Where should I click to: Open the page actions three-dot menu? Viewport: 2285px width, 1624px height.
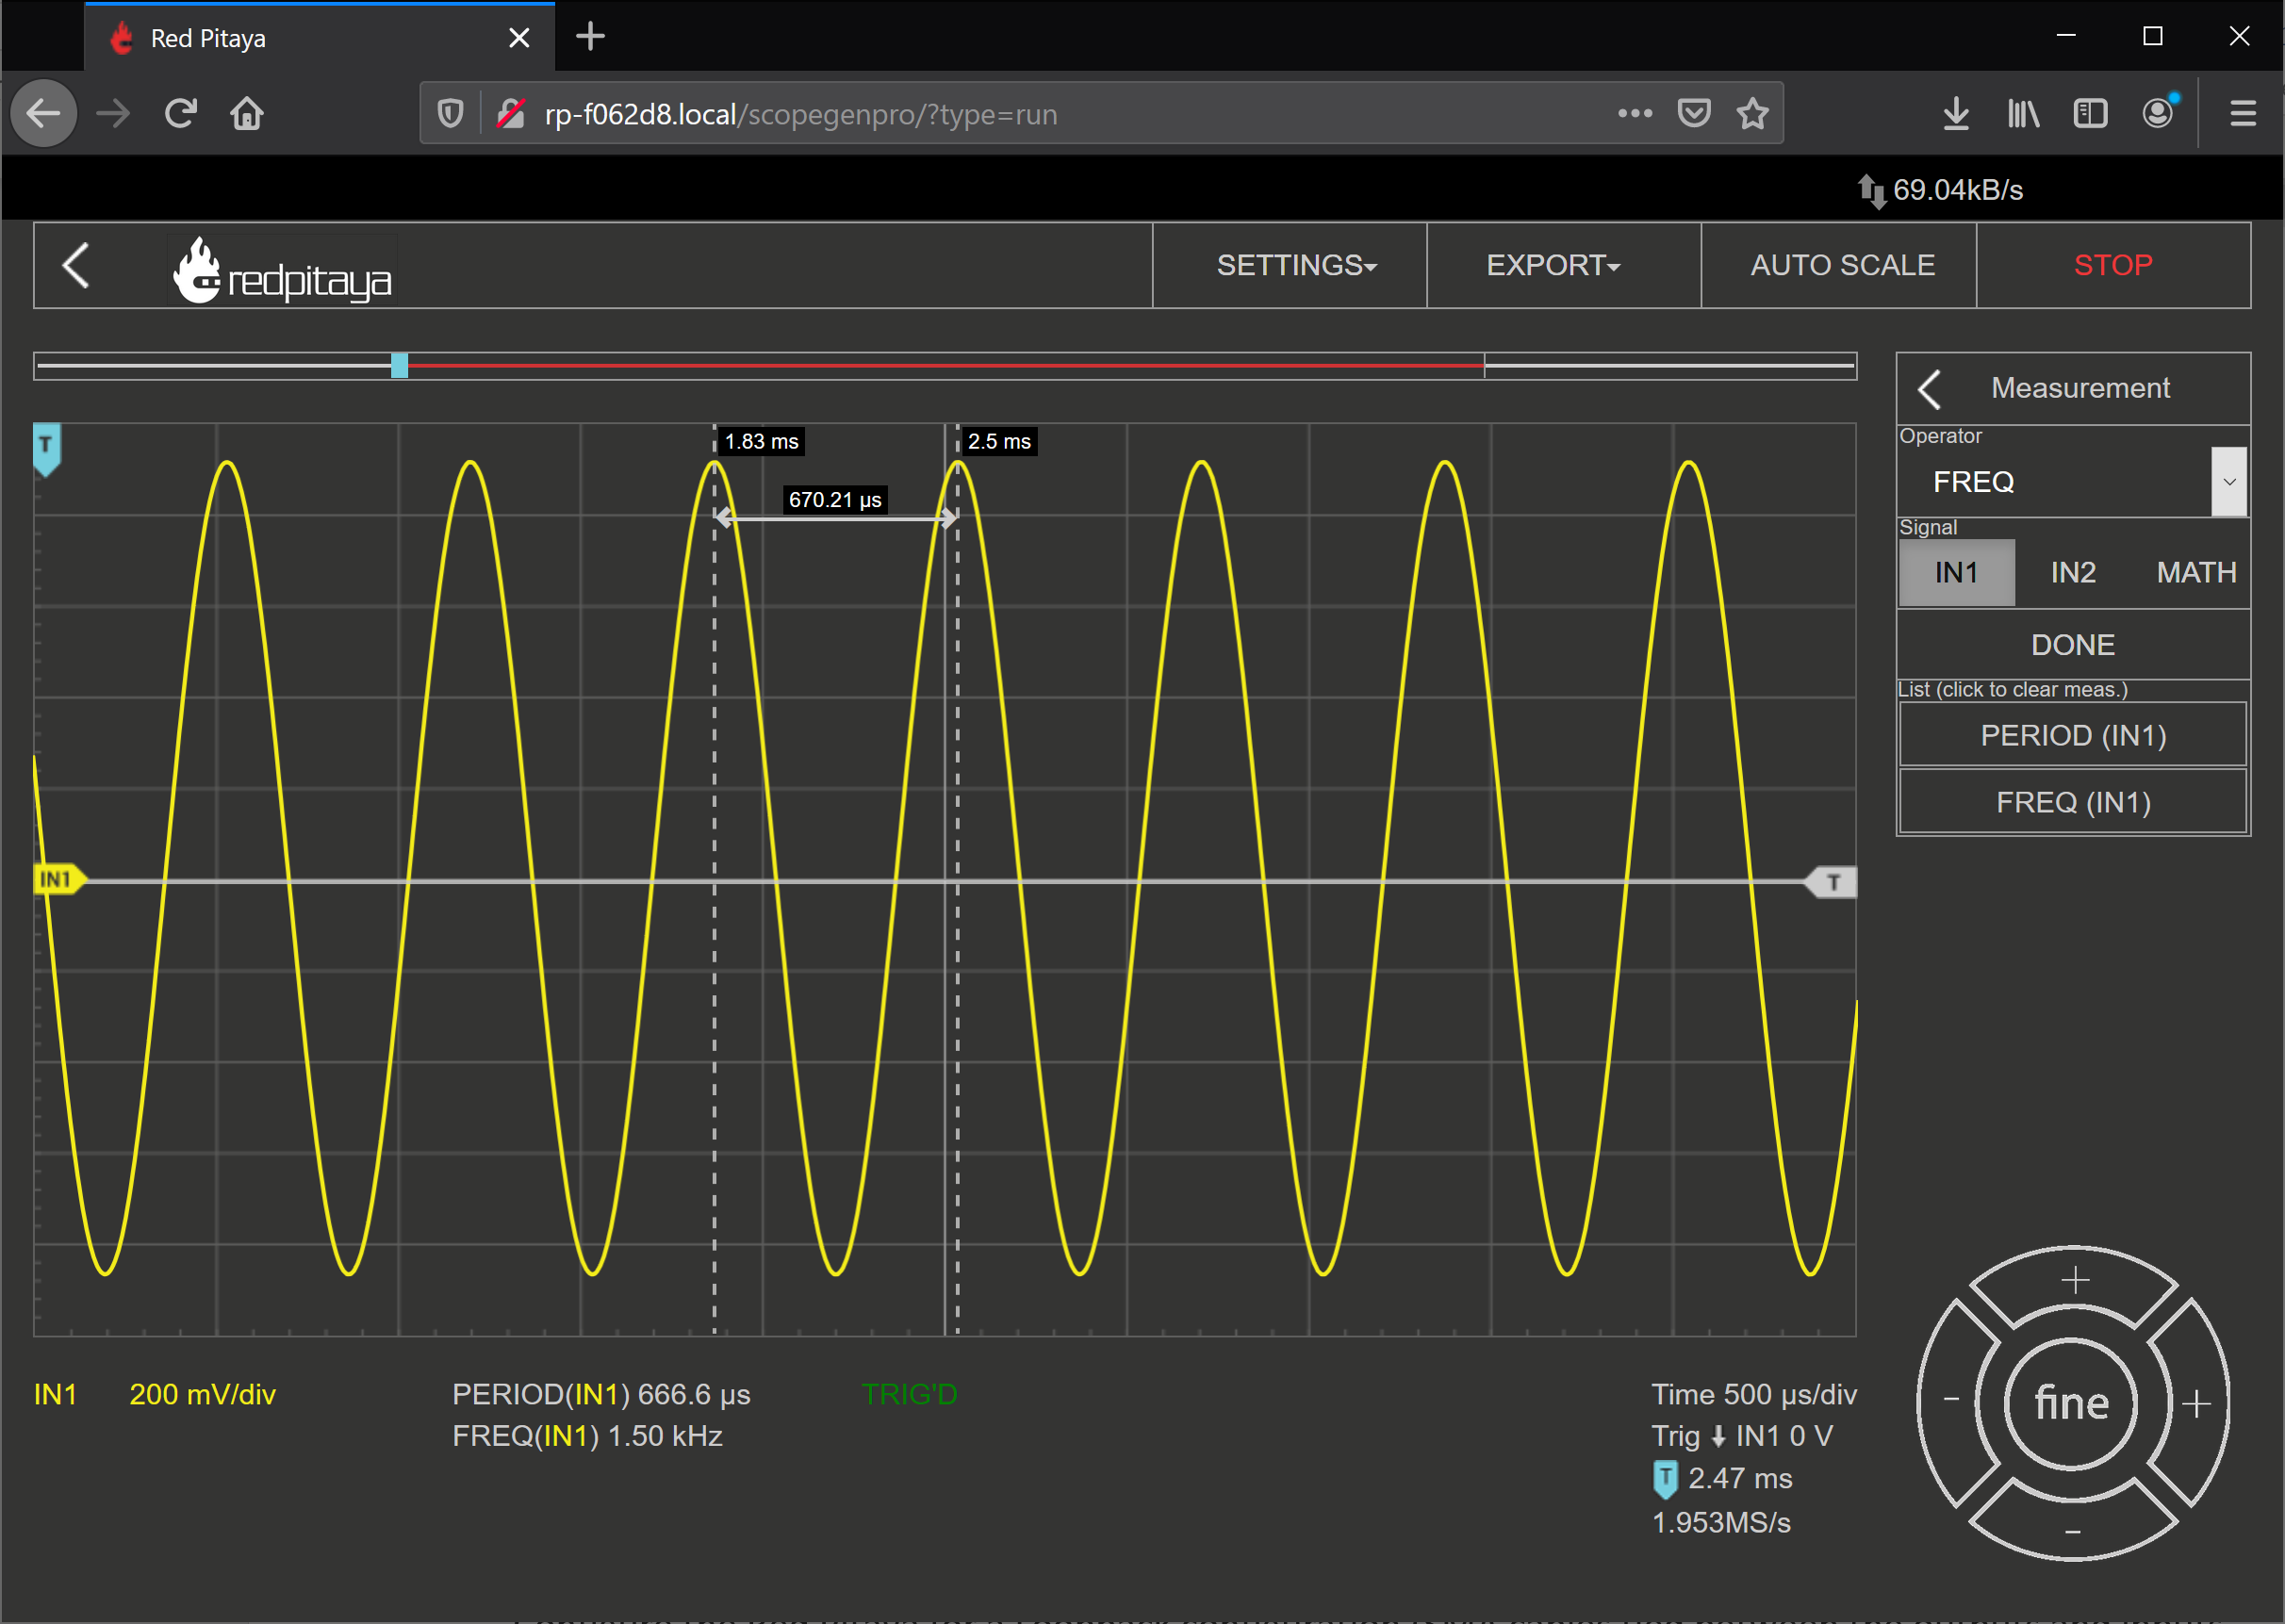[1635, 113]
